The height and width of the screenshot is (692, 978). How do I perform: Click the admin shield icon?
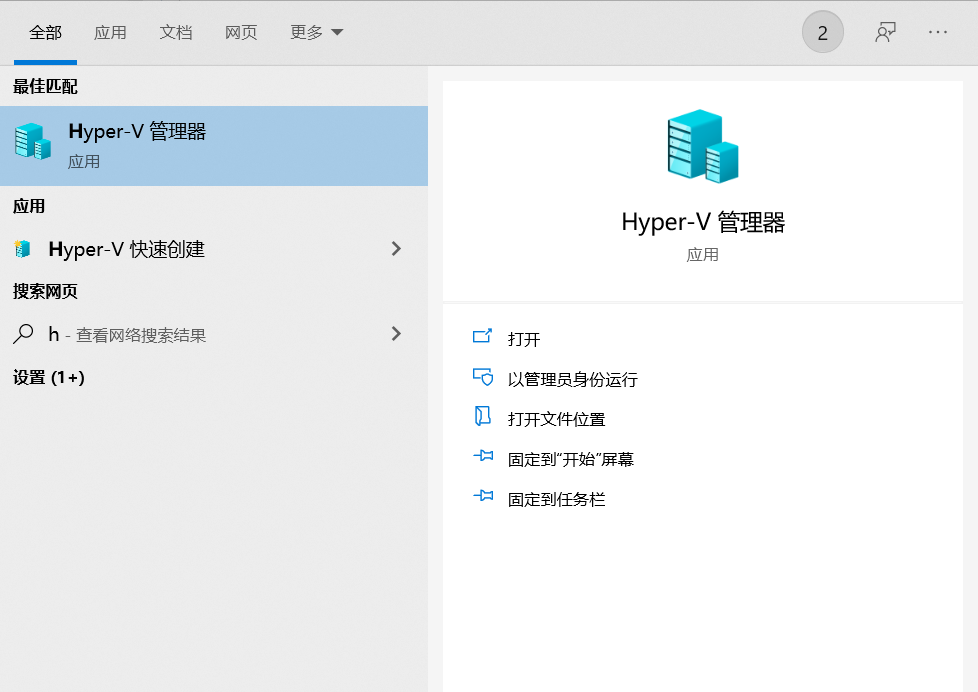483,377
